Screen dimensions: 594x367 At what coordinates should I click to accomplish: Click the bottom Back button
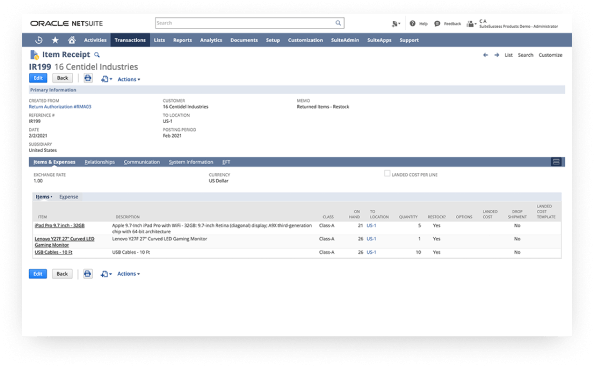click(x=62, y=274)
